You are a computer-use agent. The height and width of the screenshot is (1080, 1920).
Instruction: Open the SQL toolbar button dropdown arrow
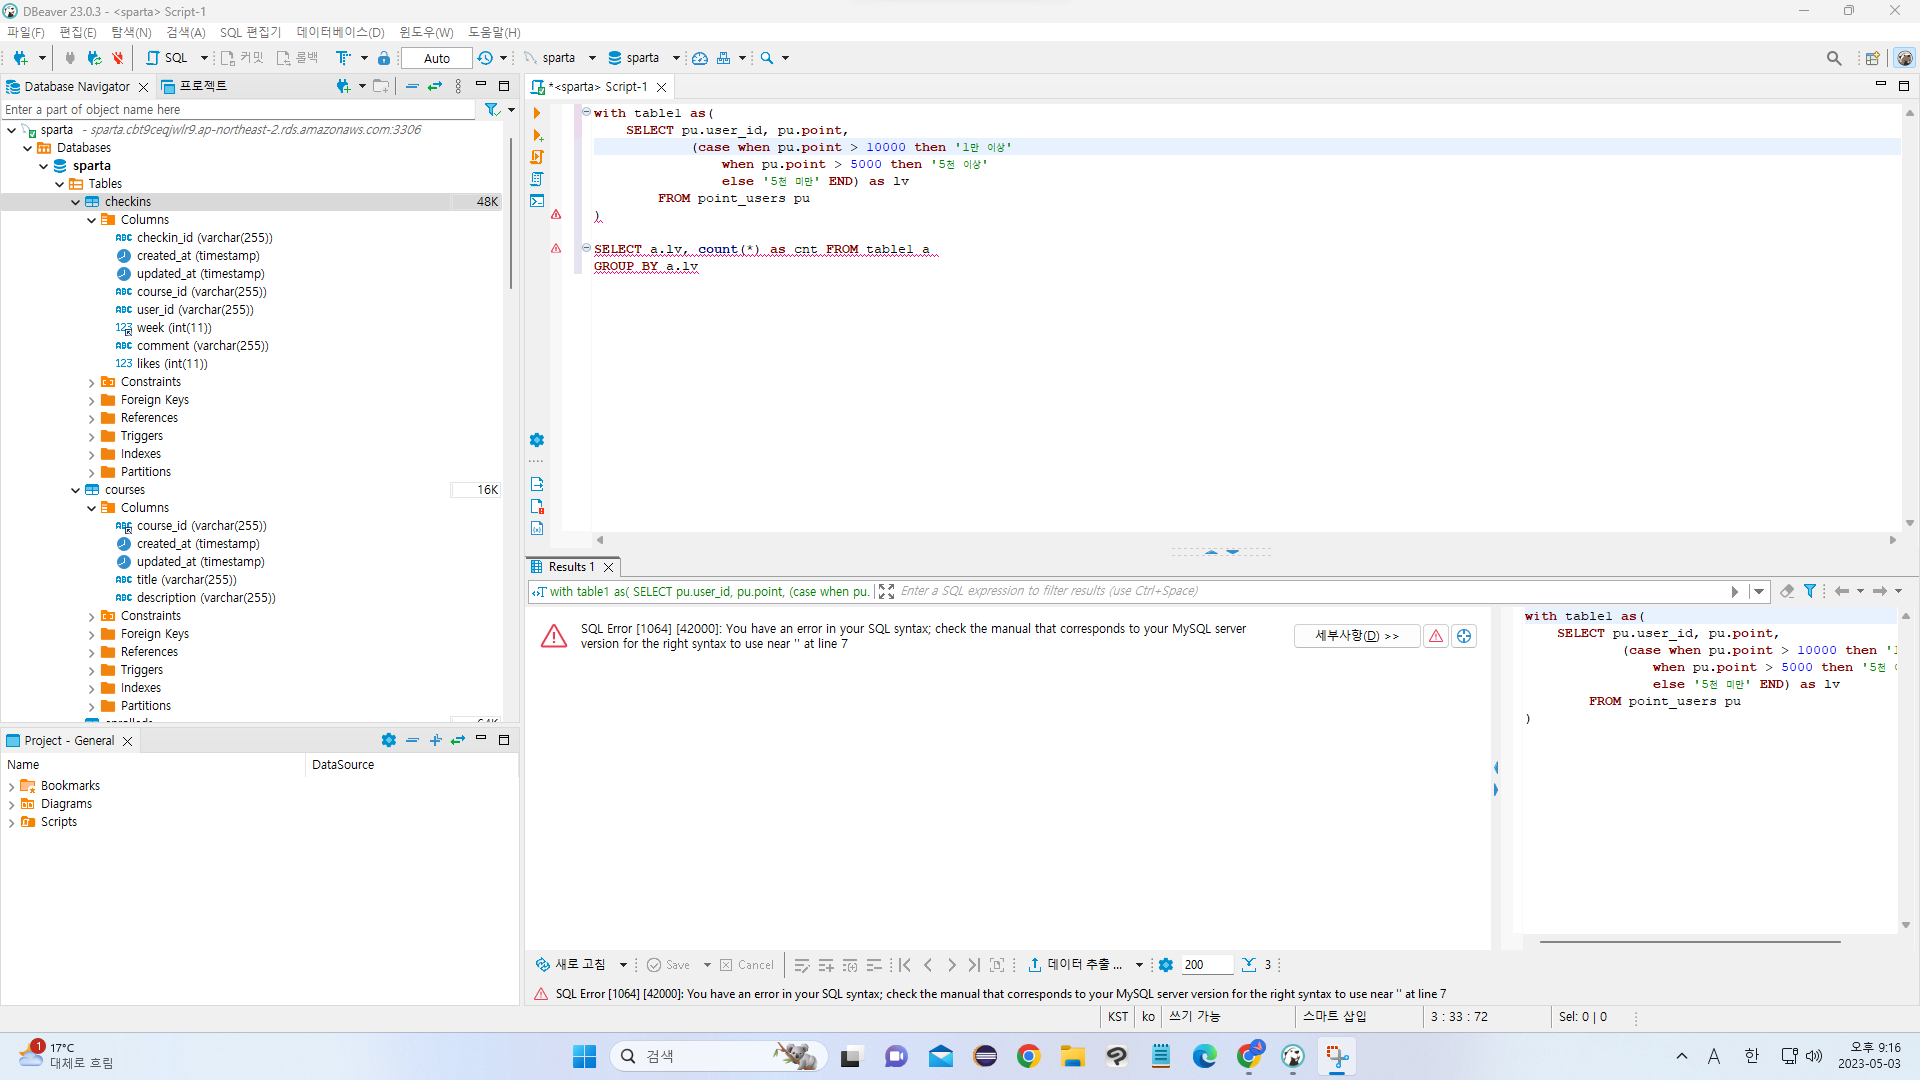point(204,58)
